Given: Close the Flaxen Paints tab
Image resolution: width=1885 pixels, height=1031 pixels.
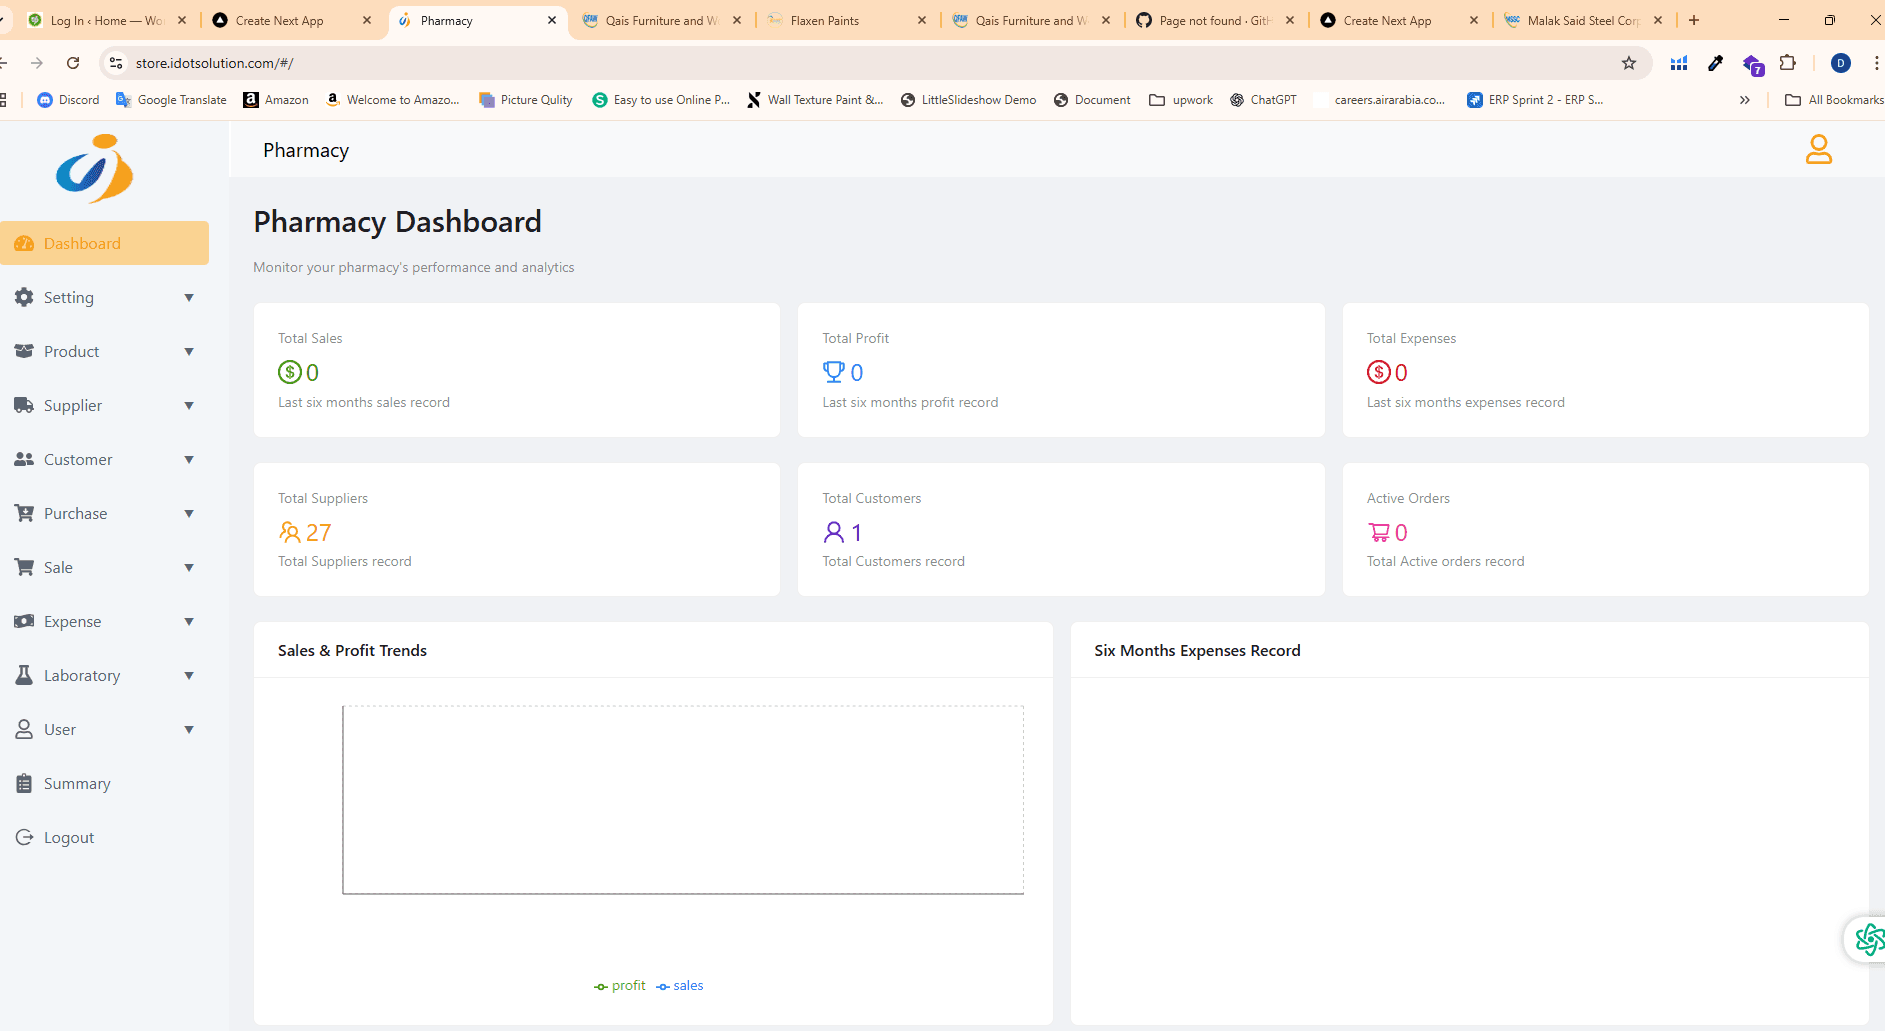Looking at the screenshot, I should (921, 20).
